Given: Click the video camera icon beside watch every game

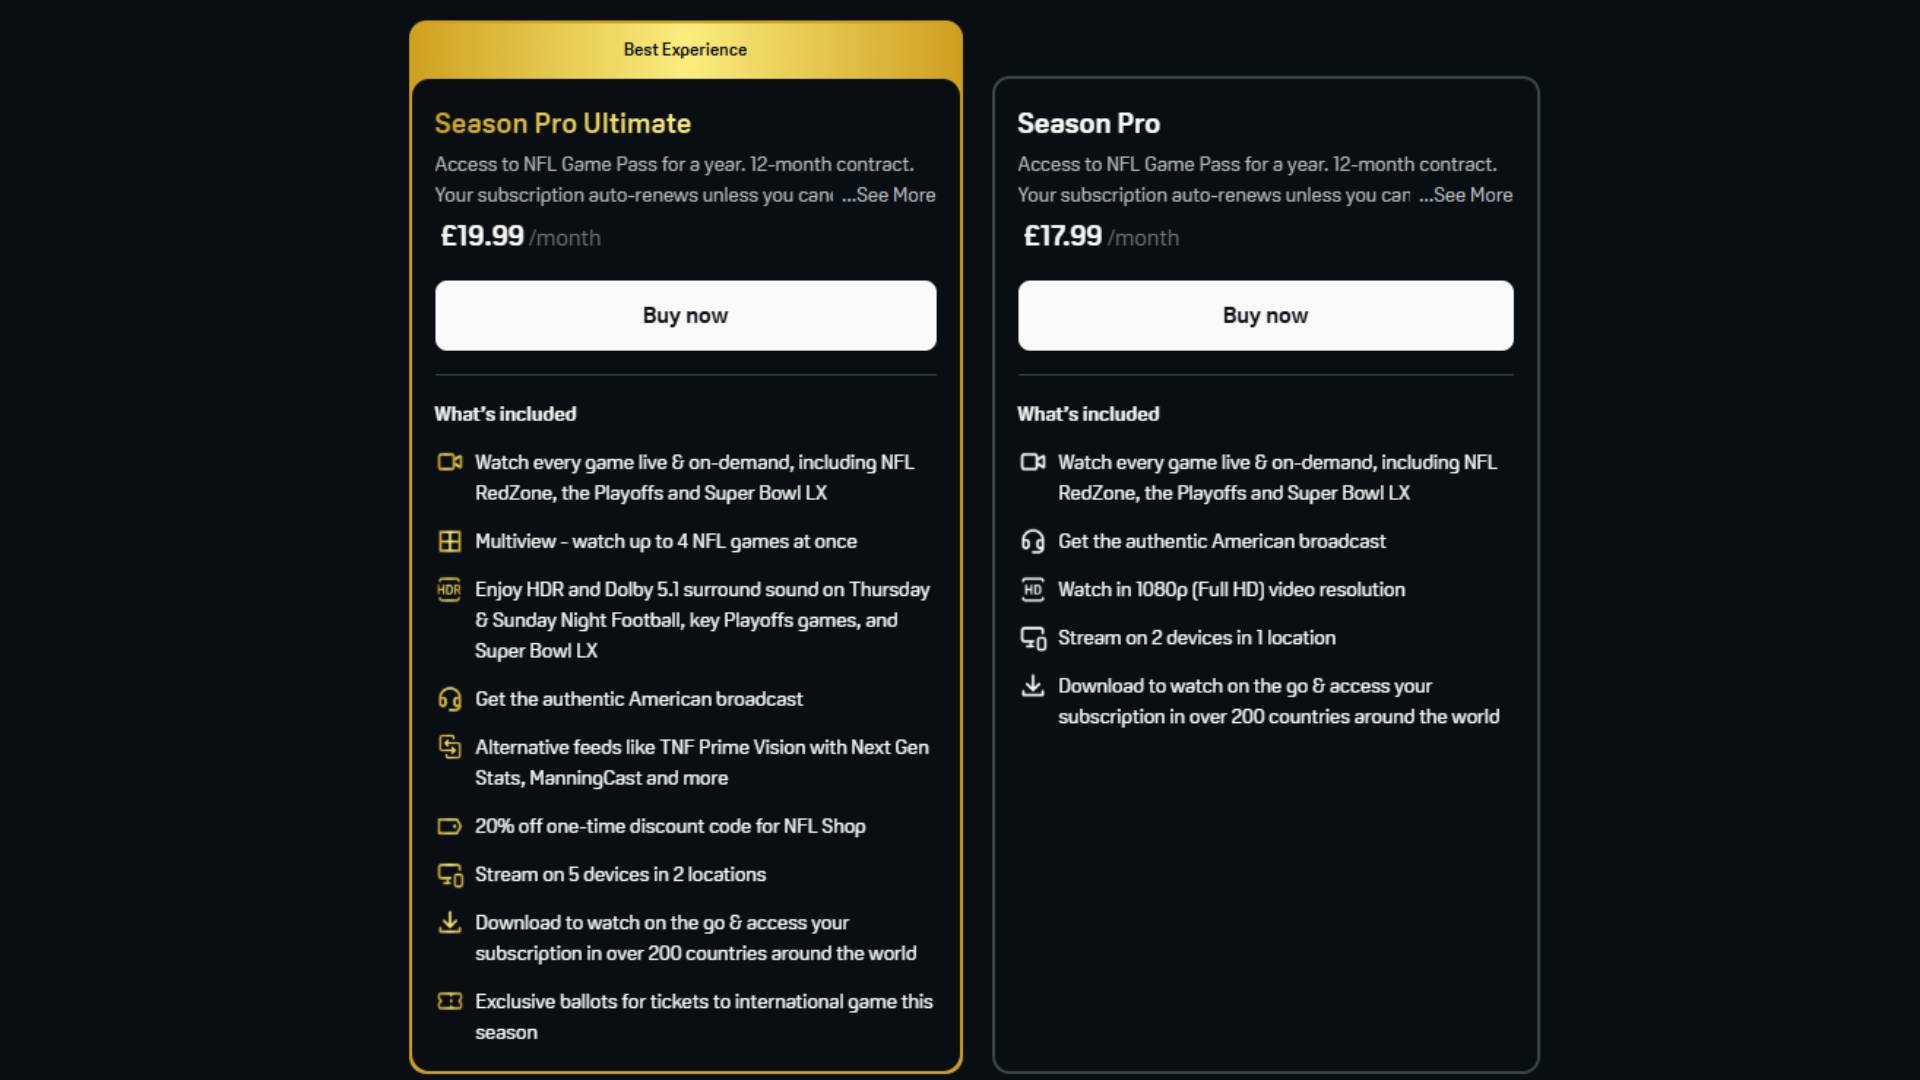Looking at the screenshot, I should click(x=450, y=463).
